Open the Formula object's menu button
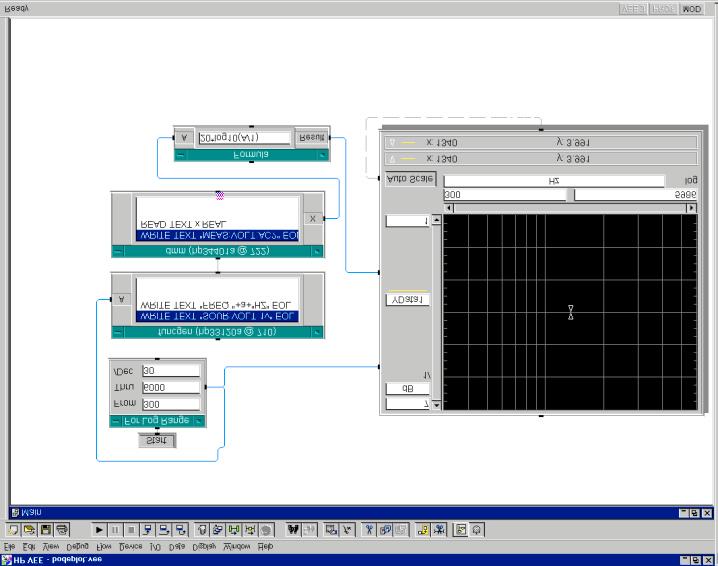This screenshot has width=718, height=566. (180, 155)
